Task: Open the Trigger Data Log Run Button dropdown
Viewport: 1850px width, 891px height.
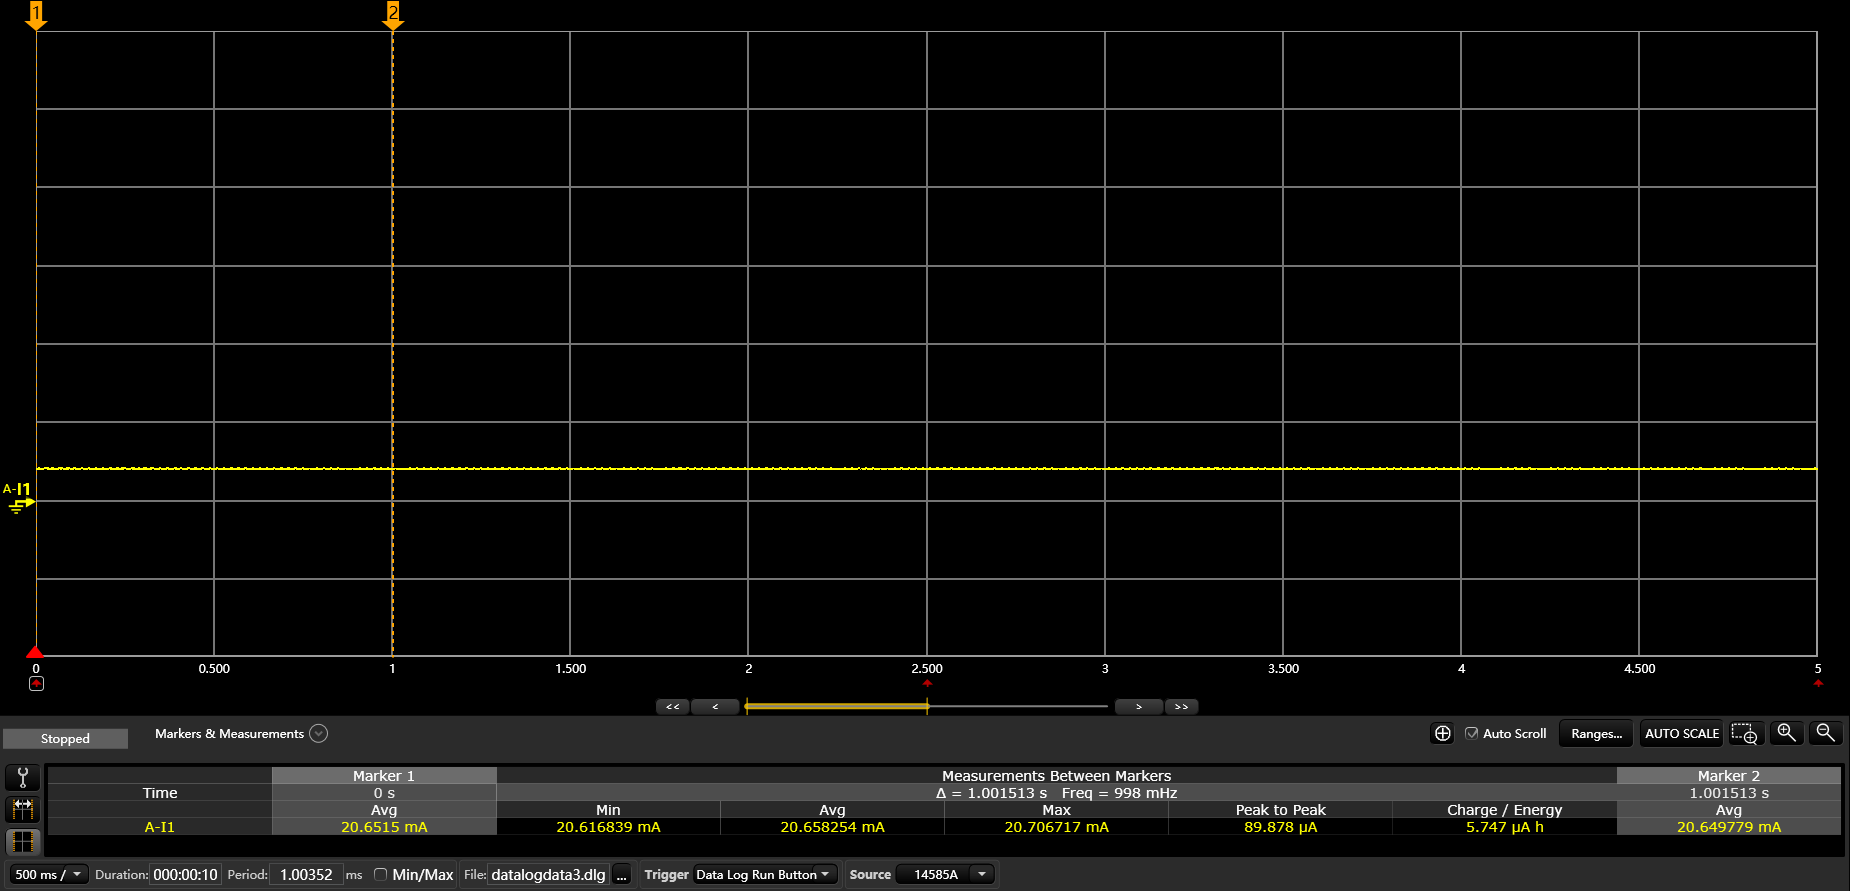Action: 764,874
